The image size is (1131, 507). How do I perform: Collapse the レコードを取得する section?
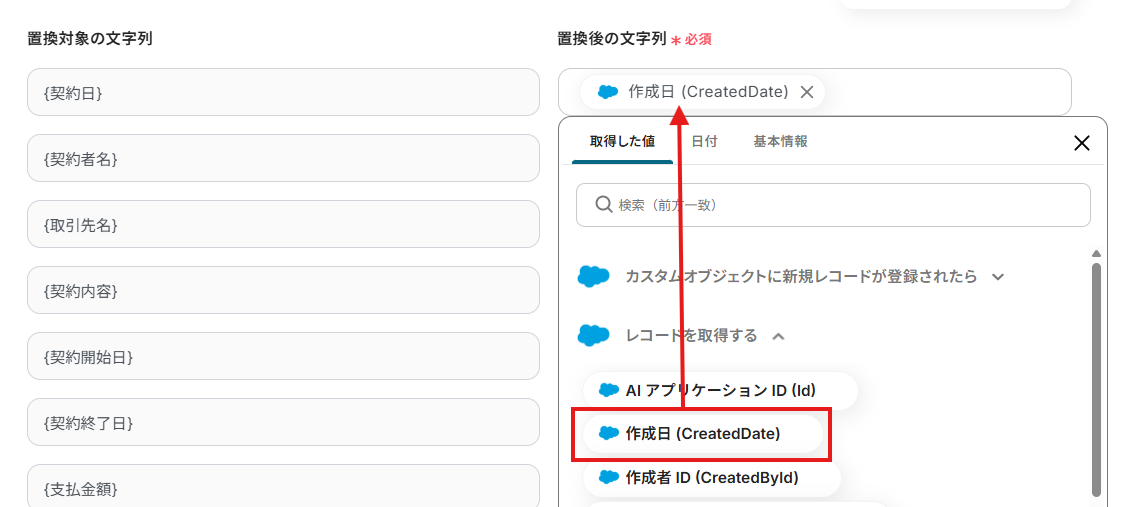(778, 336)
